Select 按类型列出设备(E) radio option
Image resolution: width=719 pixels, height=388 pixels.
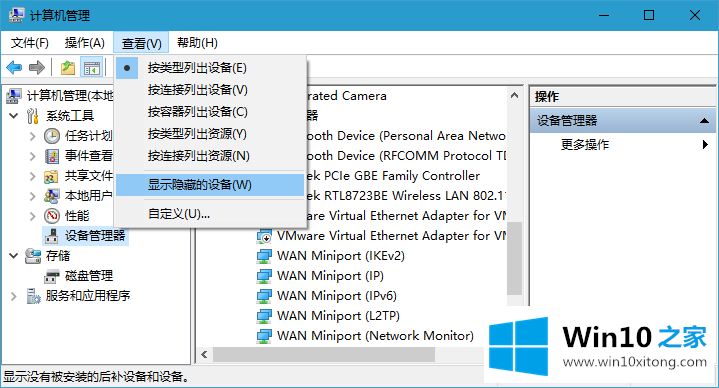[x=210, y=68]
